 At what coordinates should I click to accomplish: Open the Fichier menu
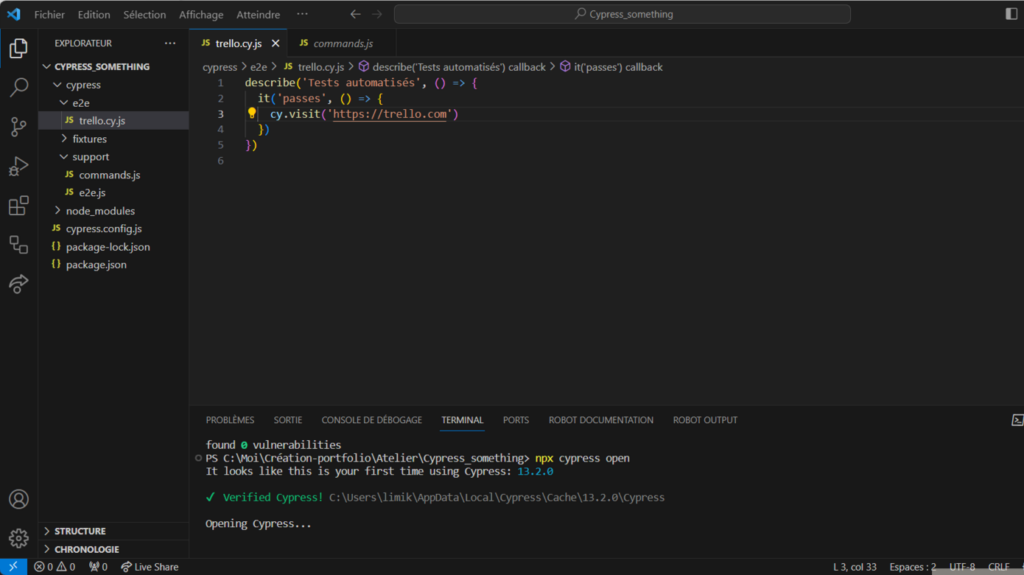(49, 15)
